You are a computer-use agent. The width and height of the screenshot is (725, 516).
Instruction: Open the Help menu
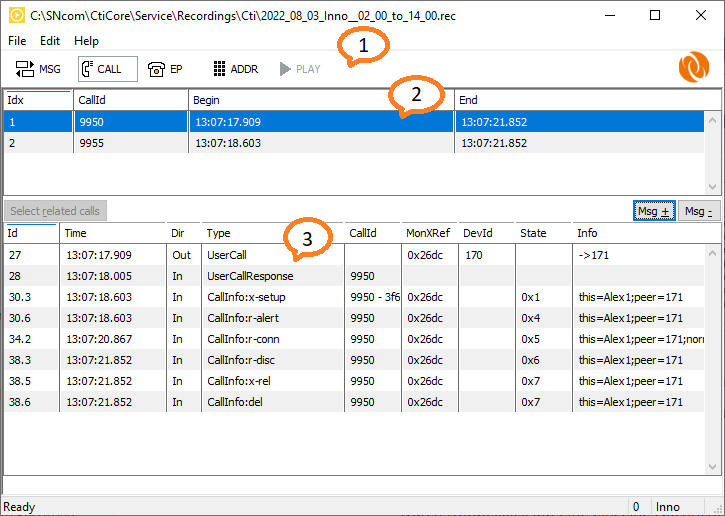(87, 41)
